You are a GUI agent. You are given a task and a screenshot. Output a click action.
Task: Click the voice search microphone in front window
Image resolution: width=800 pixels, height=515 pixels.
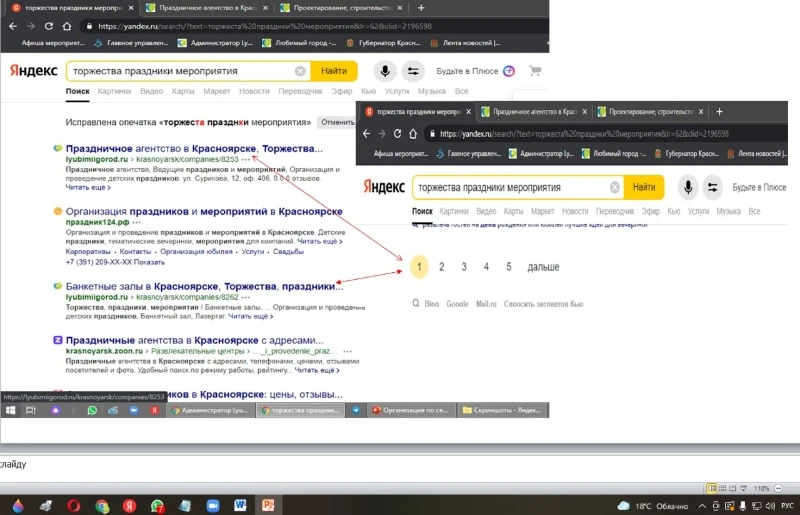(688, 187)
